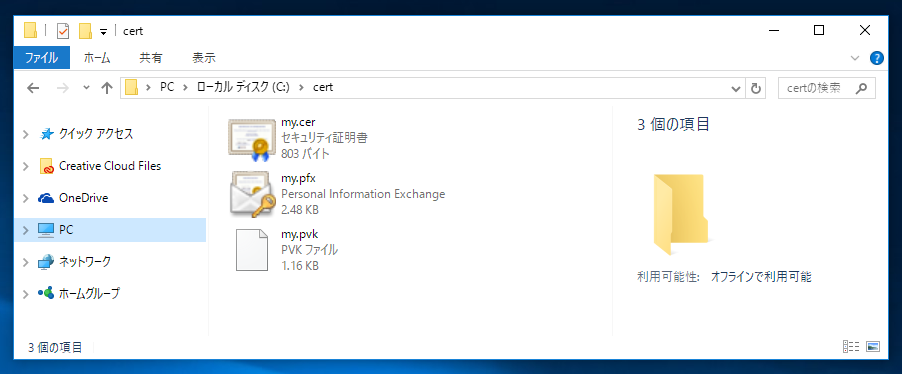Click the Forward navigation arrow
The height and width of the screenshot is (374, 902).
point(63,88)
